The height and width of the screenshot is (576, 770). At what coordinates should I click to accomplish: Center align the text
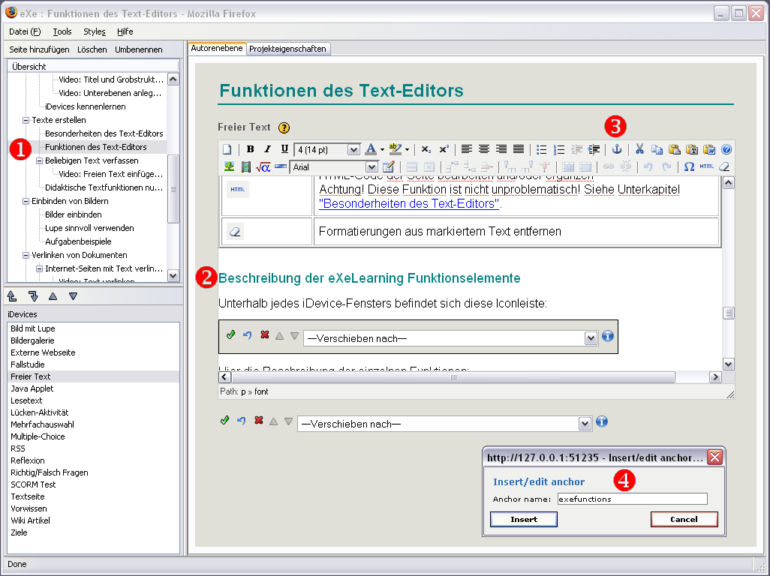pyautogui.click(x=484, y=149)
